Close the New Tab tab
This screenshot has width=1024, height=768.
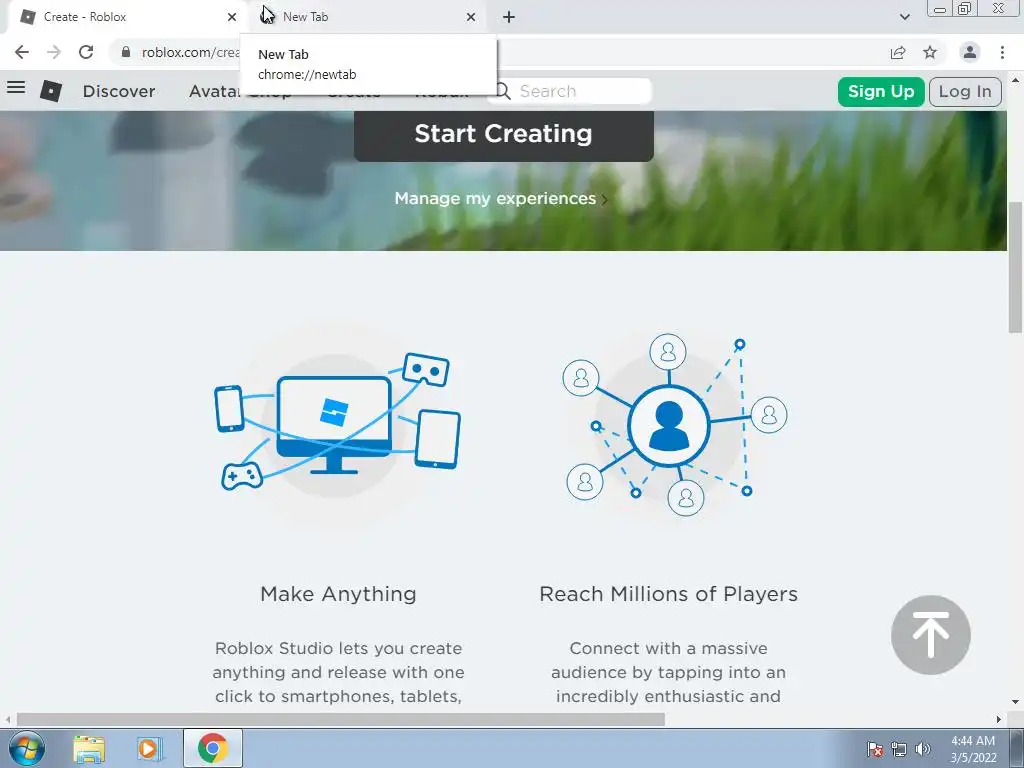(x=471, y=17)
